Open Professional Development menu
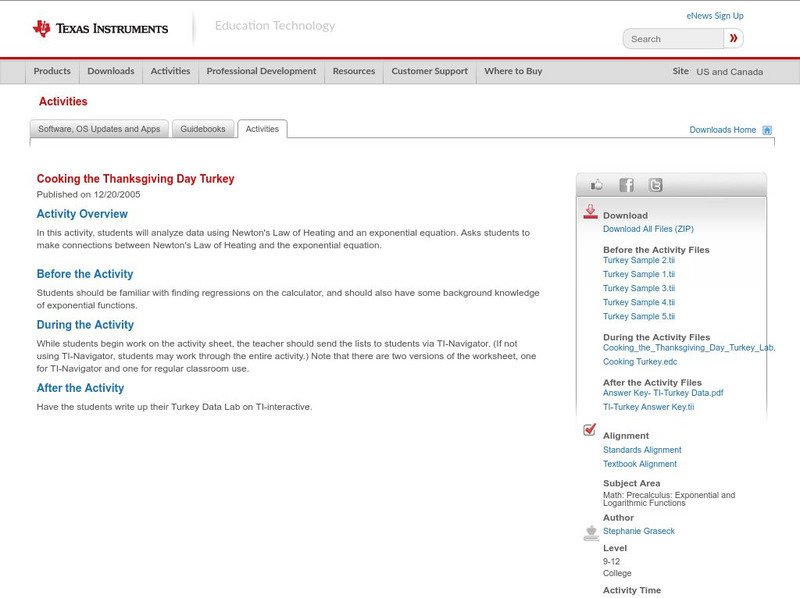Image resolution: width=800 pixels, height=598 pixels. (261, 71)
